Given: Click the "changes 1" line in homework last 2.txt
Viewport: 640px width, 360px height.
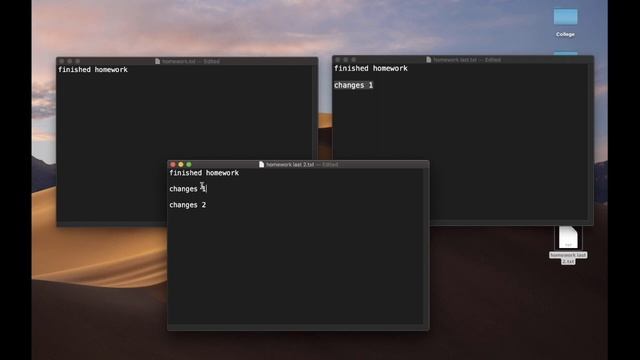Looking at the screenshot, I should pos(188,189).
